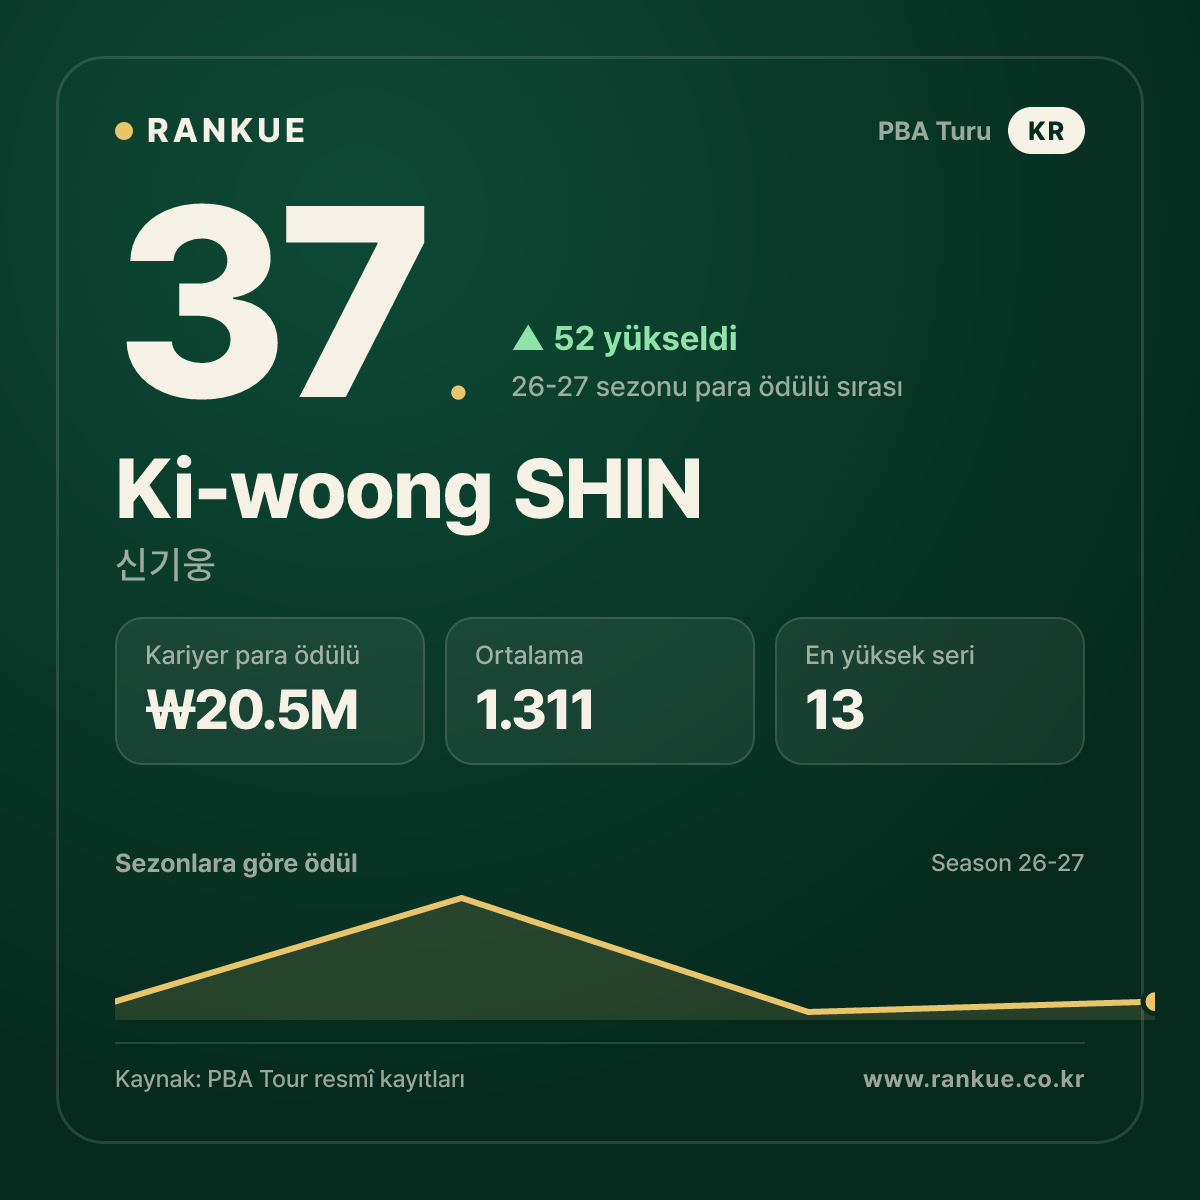The width and height of the screenshot is (1200, 1200).
Task: Click 'Kaynak: PBA Tour resmî kayıtları' source note
Action: [x=290, y=1079]
